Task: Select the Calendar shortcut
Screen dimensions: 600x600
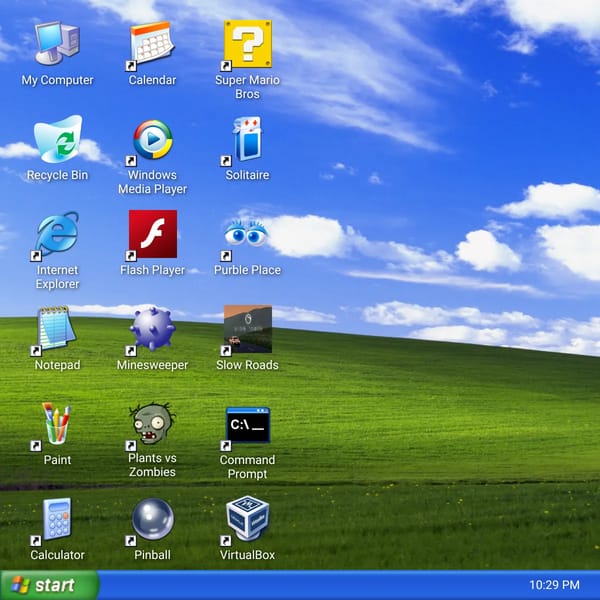Action: 152,44
